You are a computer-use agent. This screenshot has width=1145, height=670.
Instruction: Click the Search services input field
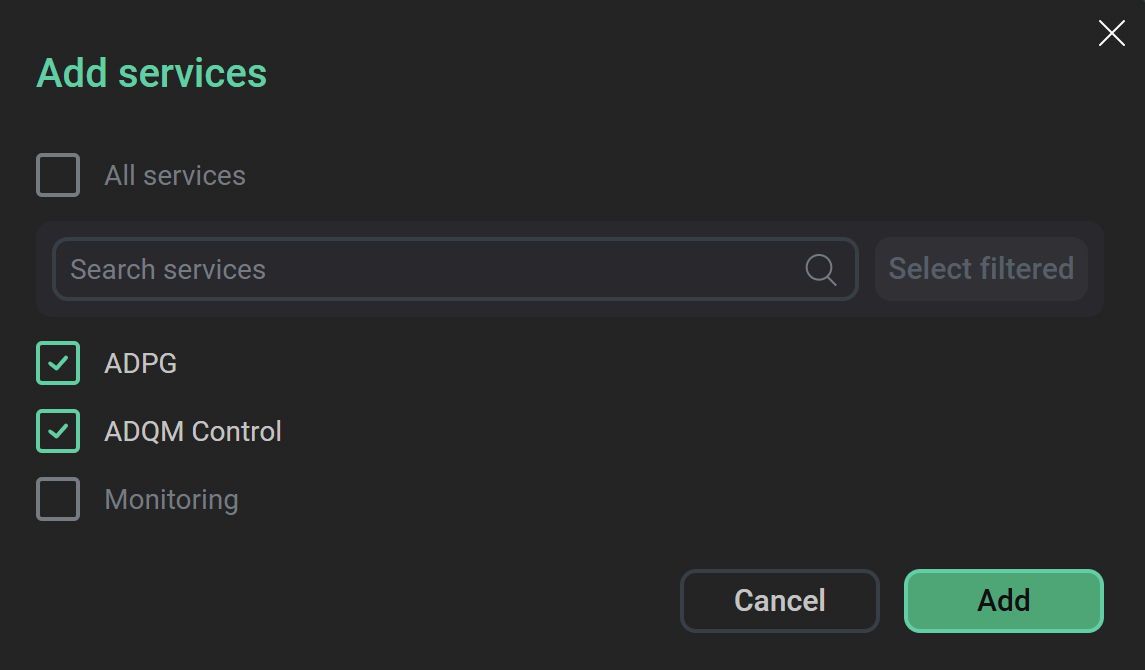point(400,268)
